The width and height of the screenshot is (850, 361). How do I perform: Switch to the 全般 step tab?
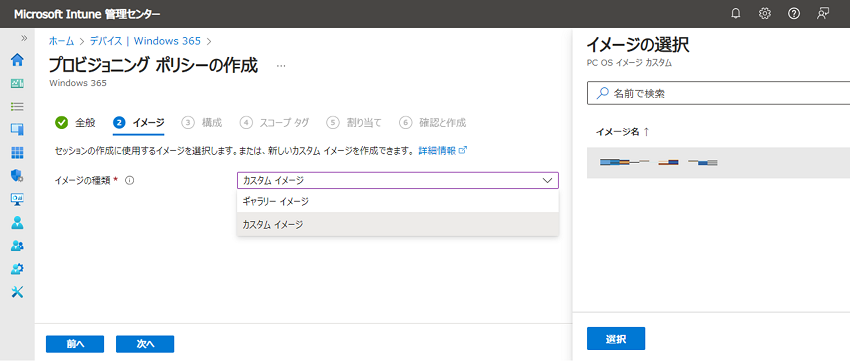75,123
